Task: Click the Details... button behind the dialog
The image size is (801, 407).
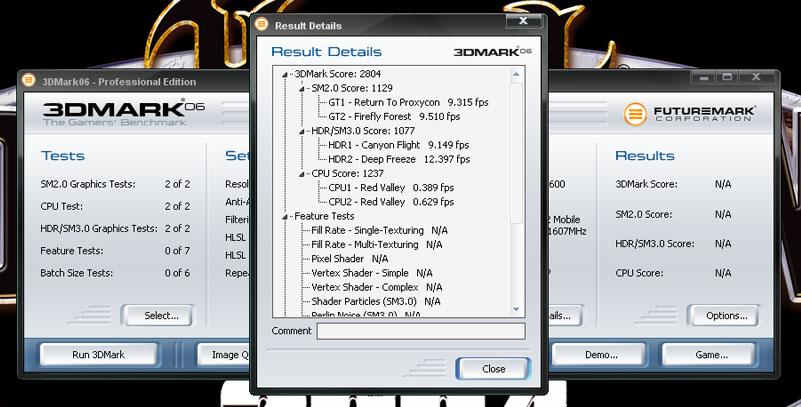Action: click(566, 316)
